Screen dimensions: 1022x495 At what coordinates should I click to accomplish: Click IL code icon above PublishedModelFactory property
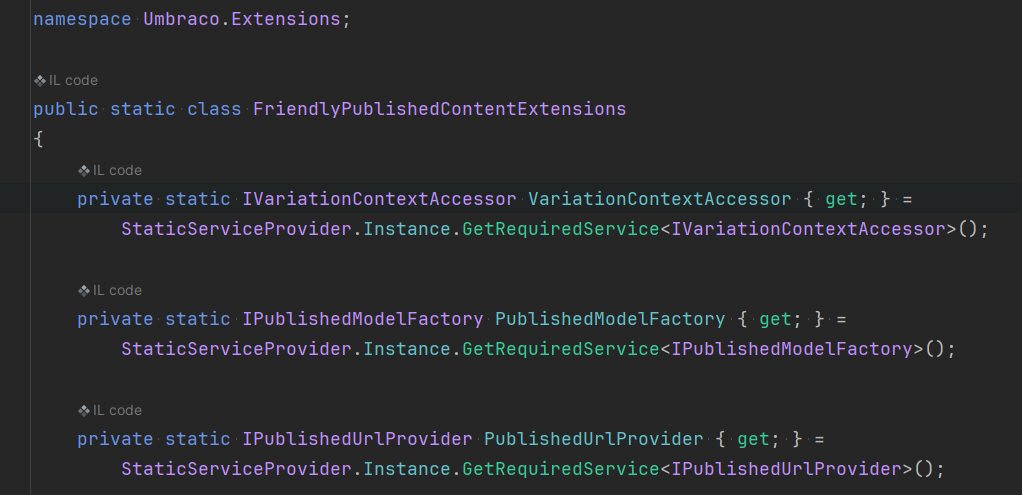point(84,291)
